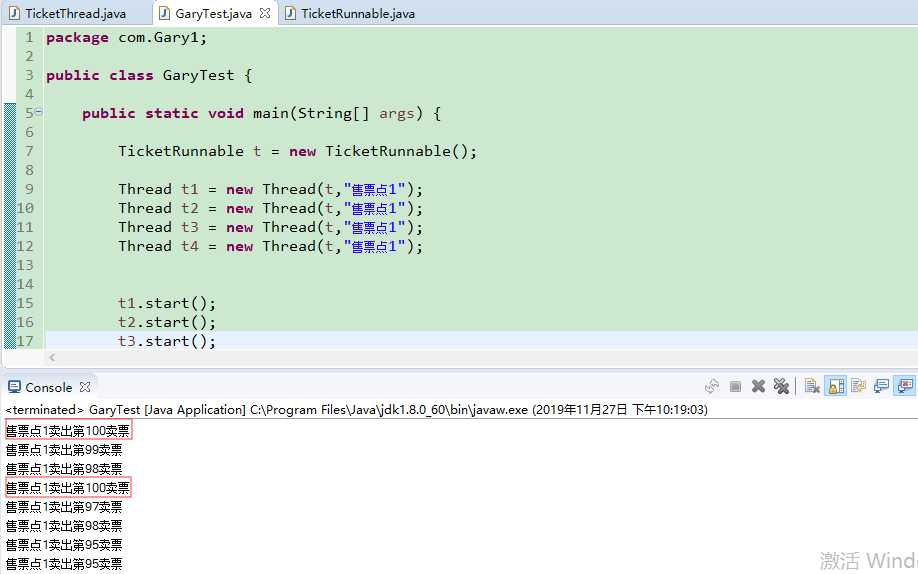Click the terminated GaryTest launch description
Image resolution: width=918 pixels, height=574 pixels.
coord(356,409)
